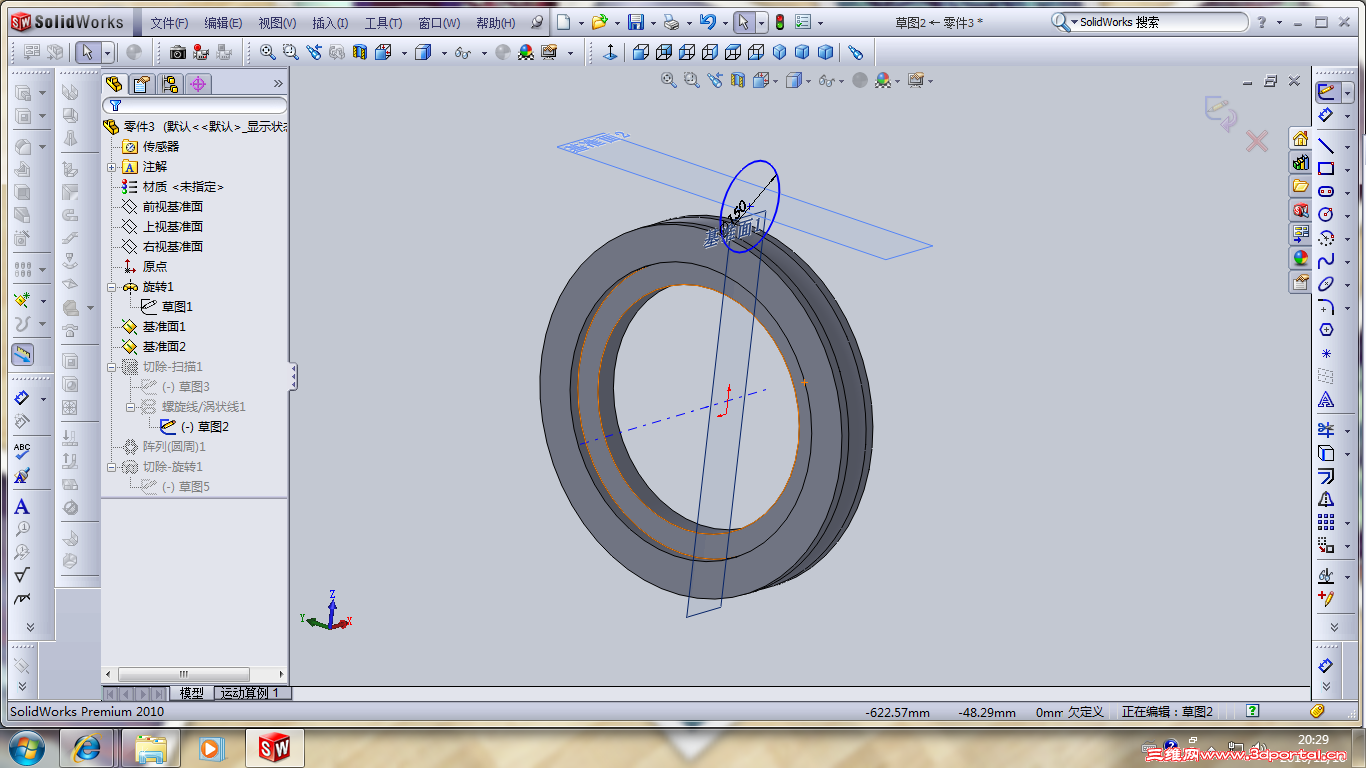
Task: Select the Ellipse sketch tool
Action: point(1326,284)
